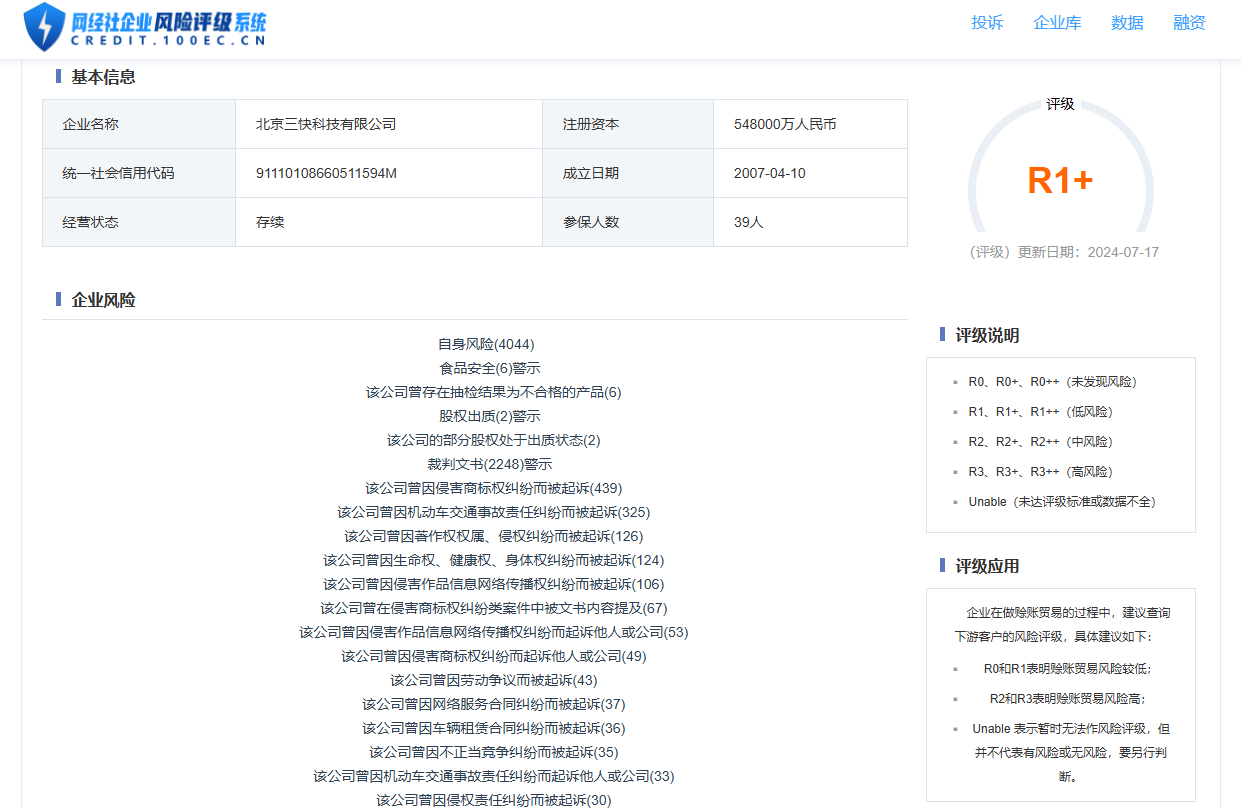
Task: Click 曾因不正当竞争纠纷而被起诉(35) line
Action: tap(494, 752)
